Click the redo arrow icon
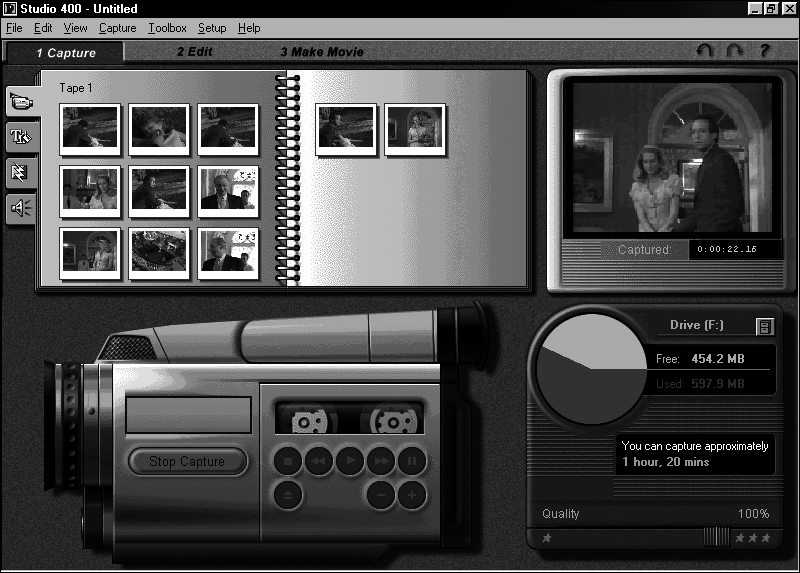 coord(735,51)
